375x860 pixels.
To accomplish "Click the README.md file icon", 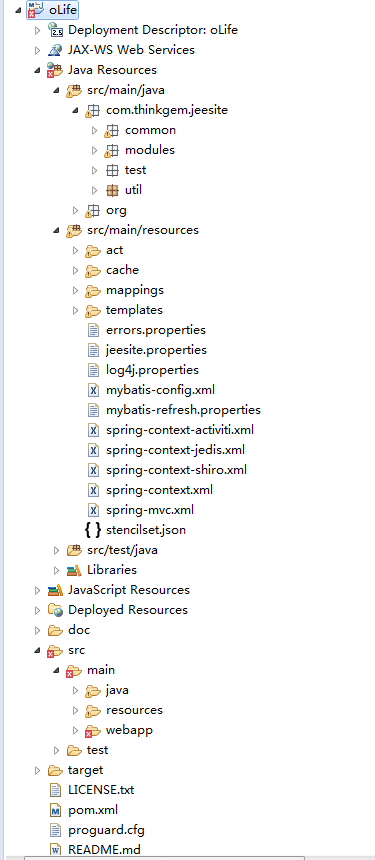I will point(55,850).
